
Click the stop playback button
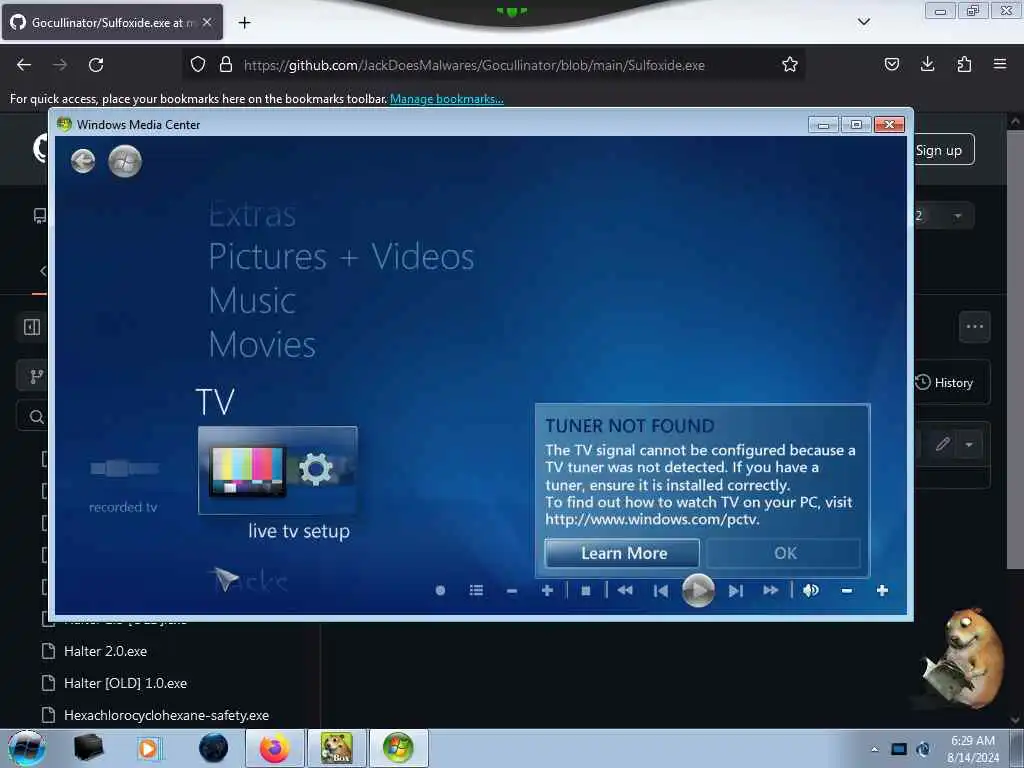click(586, 590)
